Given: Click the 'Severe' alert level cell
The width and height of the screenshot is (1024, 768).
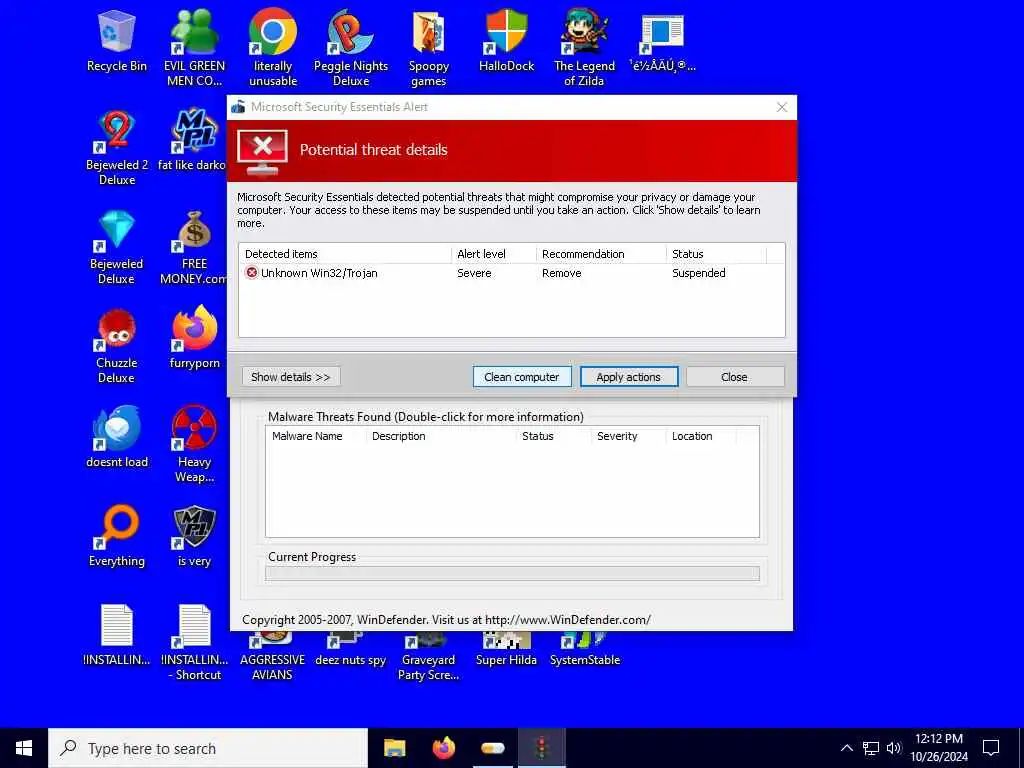Looking at the screenshot, I should tap(474, 273).
